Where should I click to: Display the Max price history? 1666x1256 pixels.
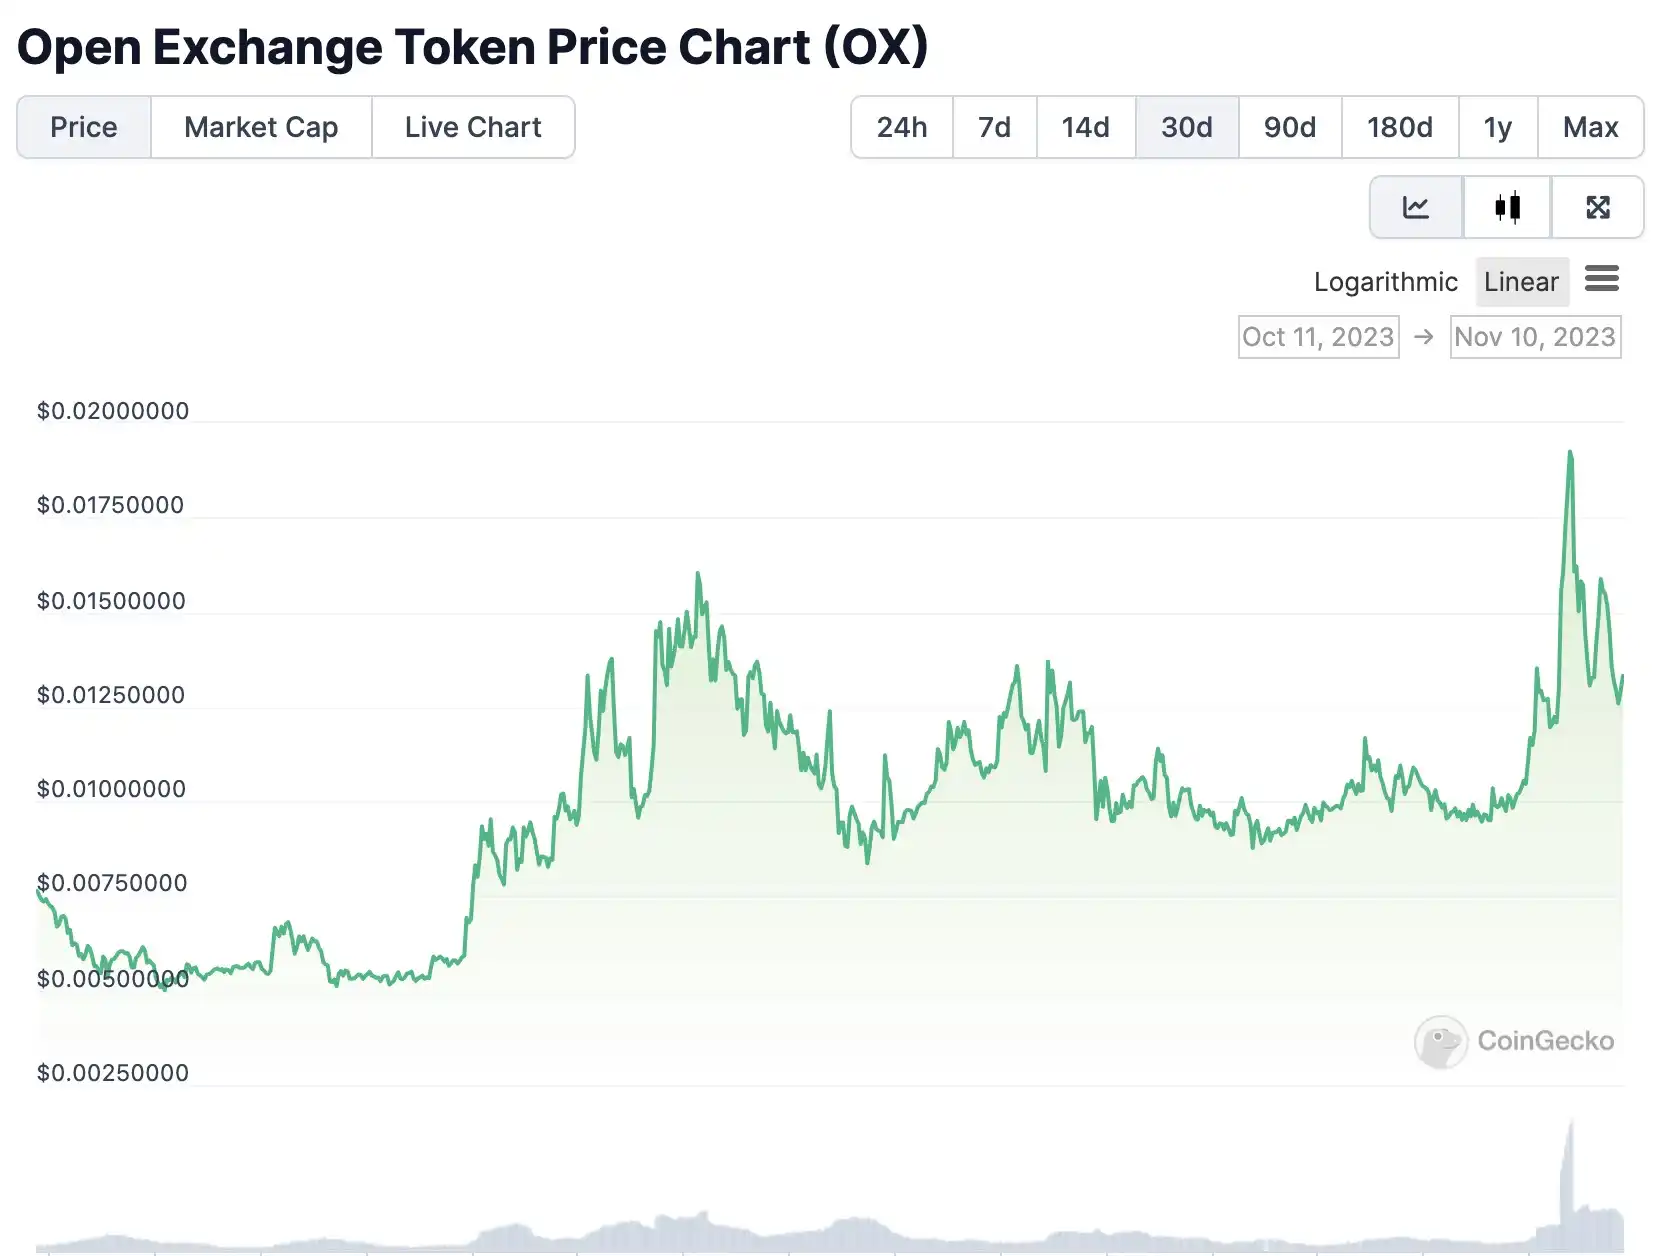click(x=1590, y=127)
